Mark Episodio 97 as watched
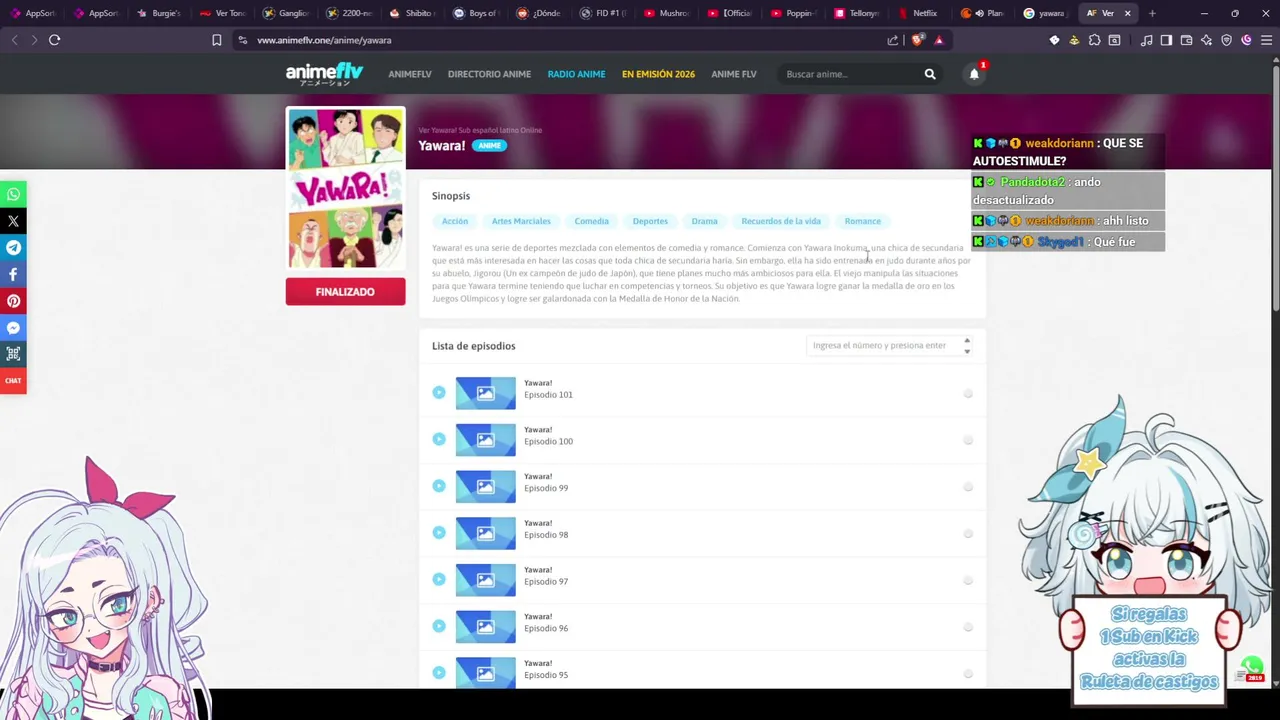 pyautogui.click(x=968, y=580)
